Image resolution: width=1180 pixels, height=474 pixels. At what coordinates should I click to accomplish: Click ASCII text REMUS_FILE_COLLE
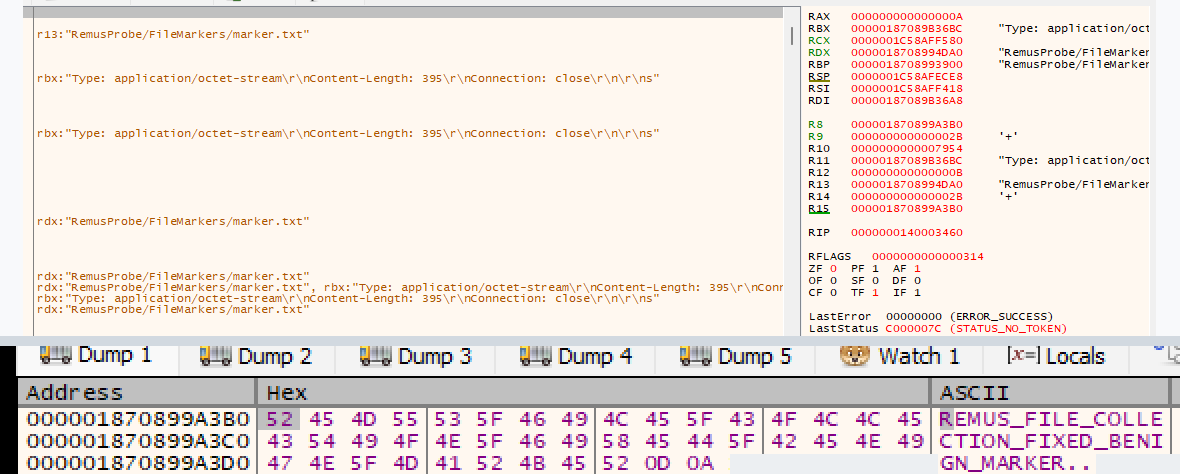click(1051, 419)
